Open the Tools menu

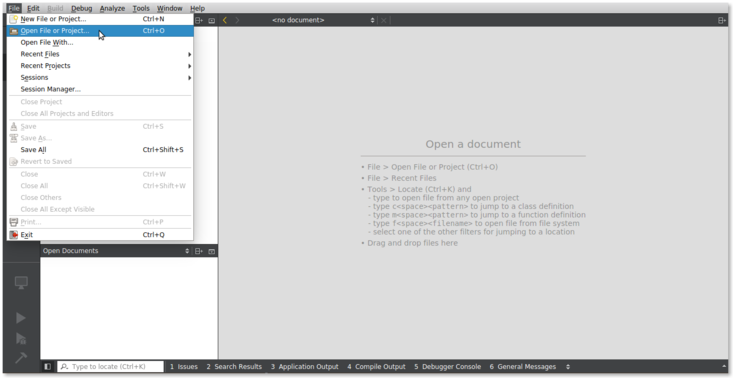click(x=141, y=8)
